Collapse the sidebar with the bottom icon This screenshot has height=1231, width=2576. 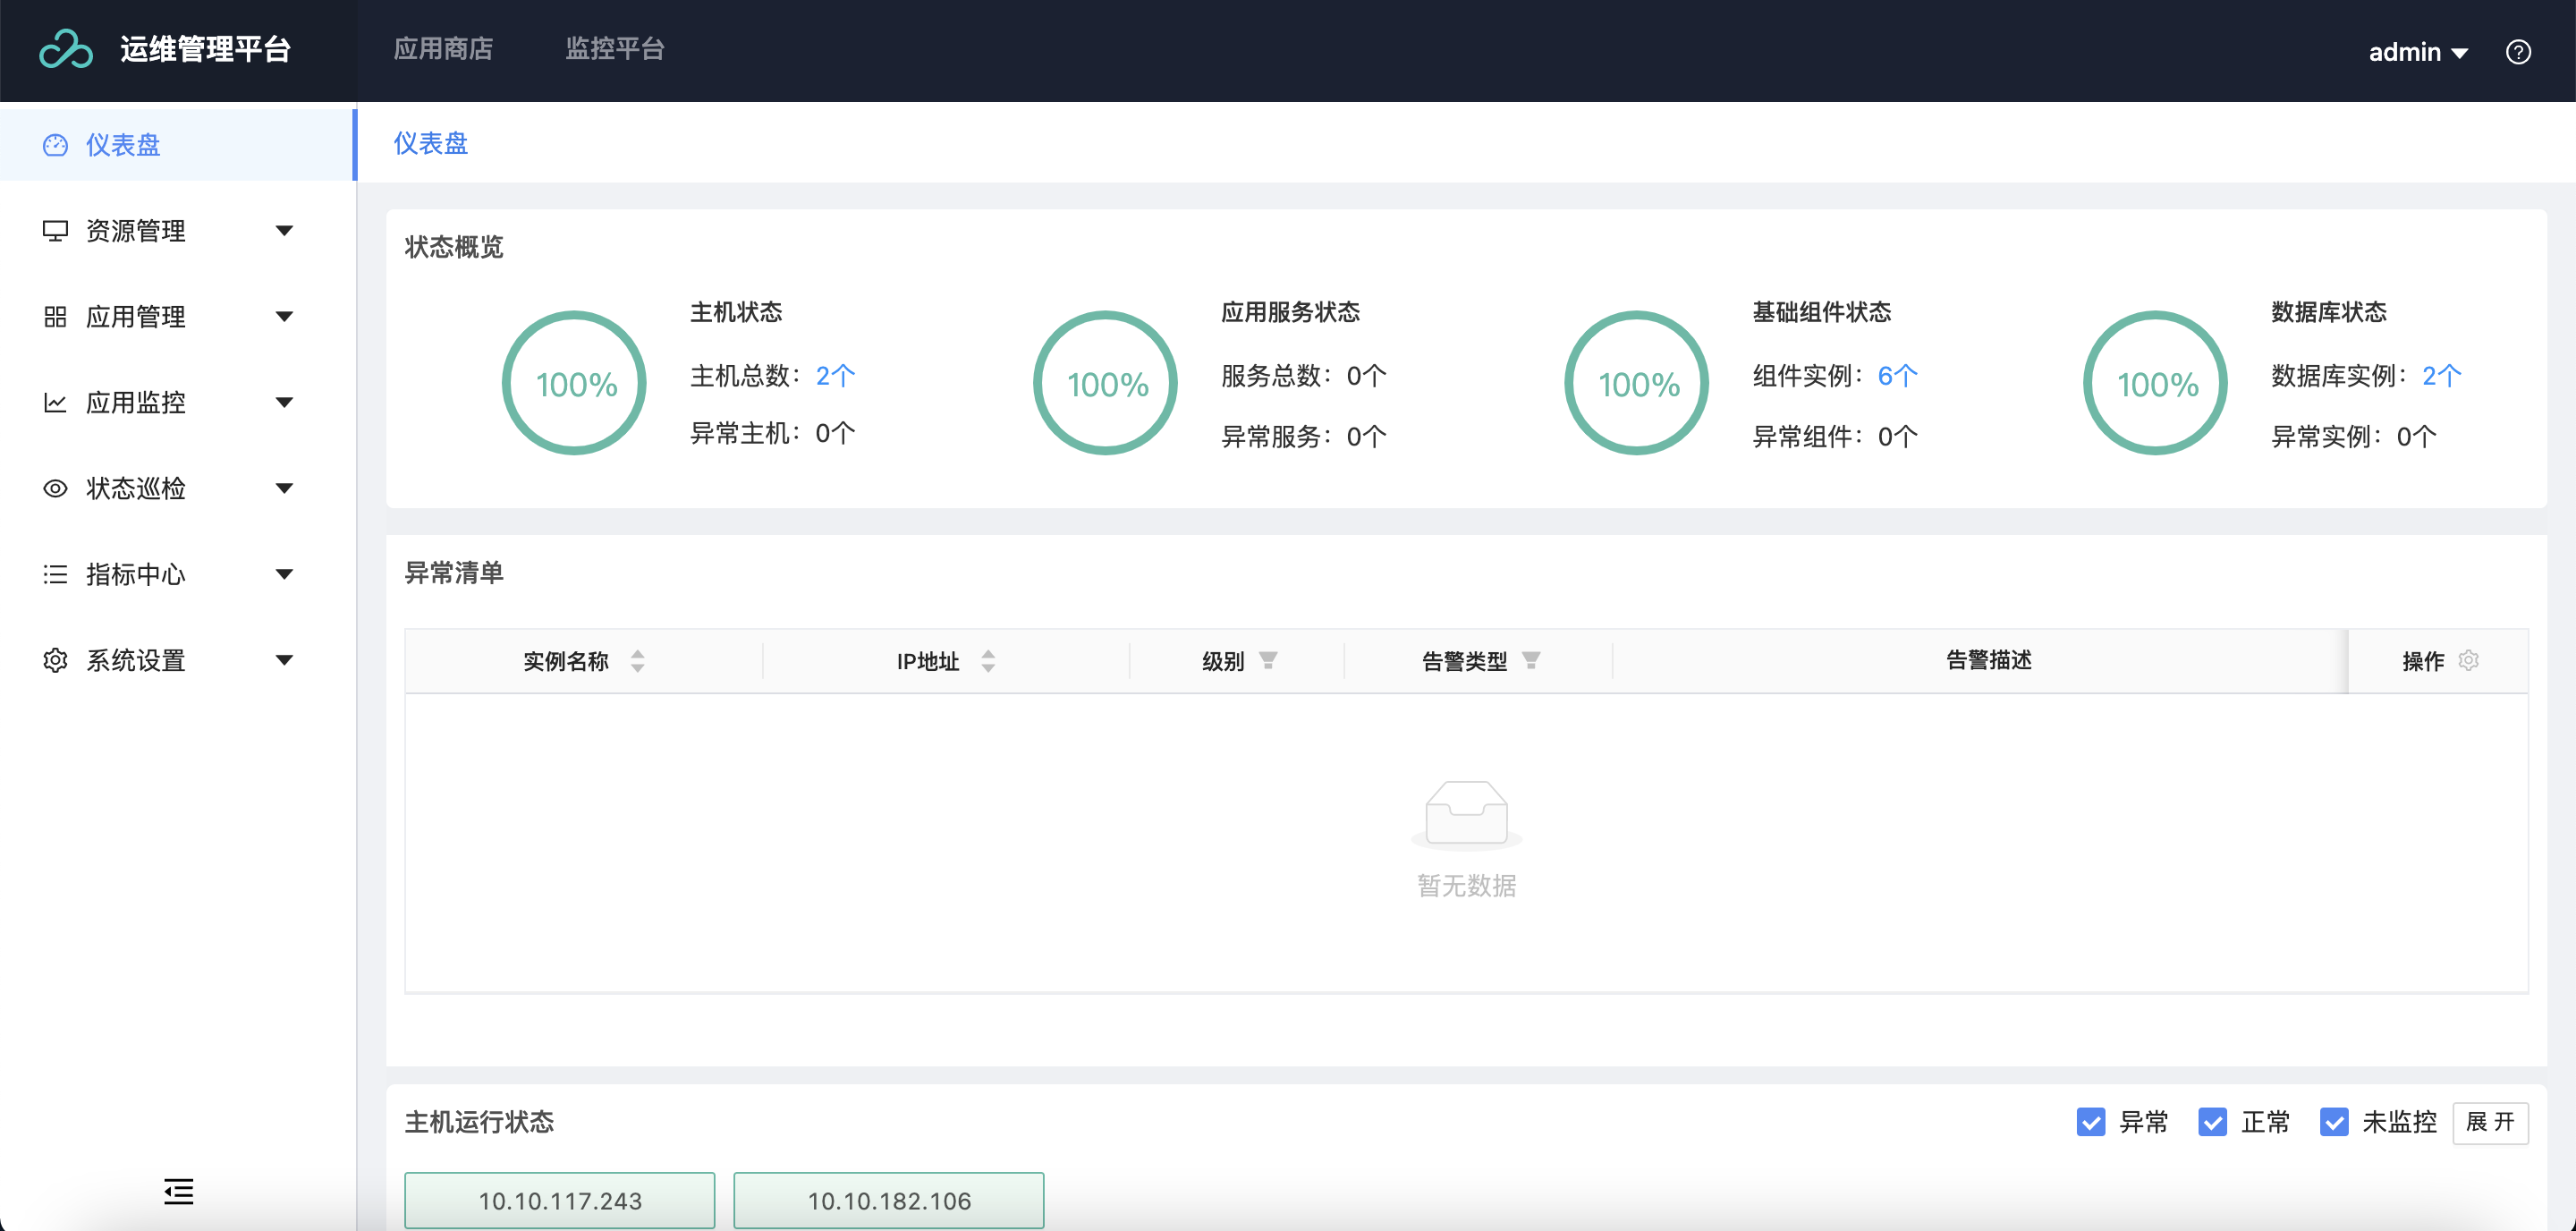point(179,1192)
